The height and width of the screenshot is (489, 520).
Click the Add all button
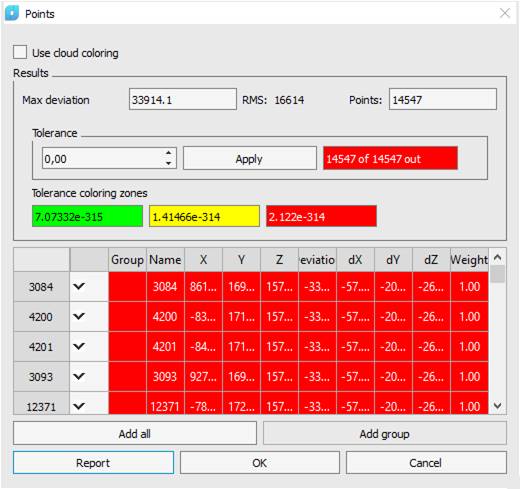tap(135, 433)
